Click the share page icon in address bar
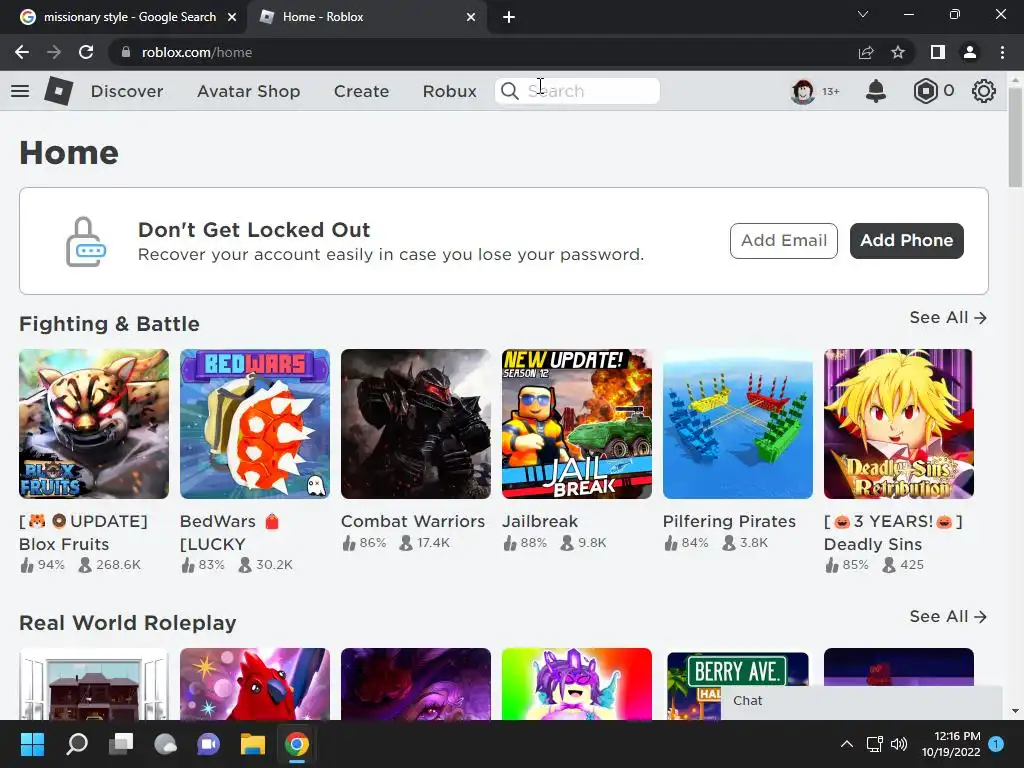 pyautogui.click(x=866, y=52)
